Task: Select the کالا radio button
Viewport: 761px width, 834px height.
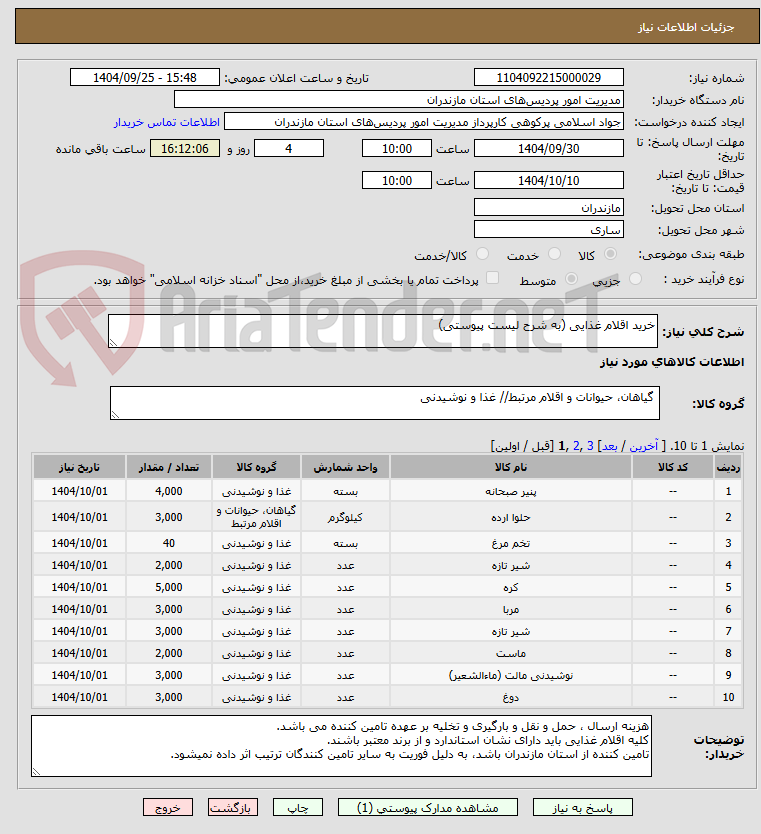Action: point(611,254)
